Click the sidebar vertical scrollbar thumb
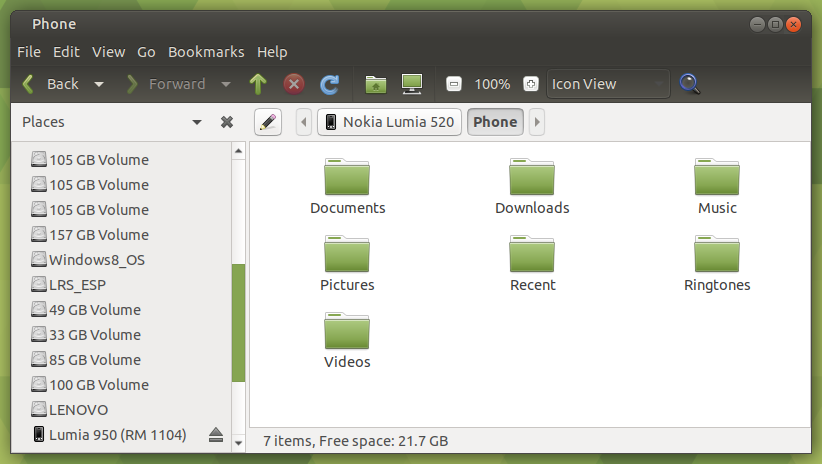Image resolution: width=822 pixels, height=464 pixels. [238, 322]
